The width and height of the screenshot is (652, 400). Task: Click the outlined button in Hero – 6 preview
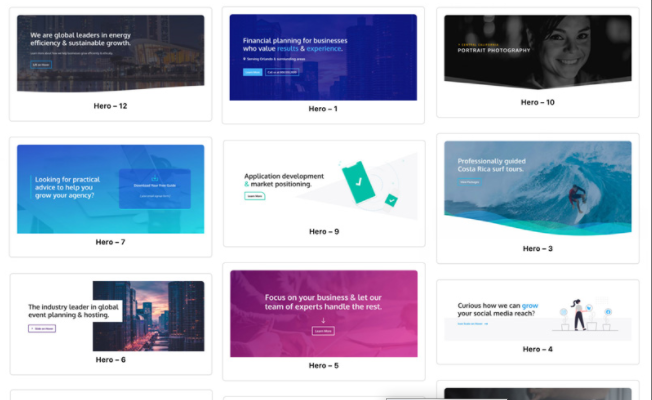(x=42, y=328)
